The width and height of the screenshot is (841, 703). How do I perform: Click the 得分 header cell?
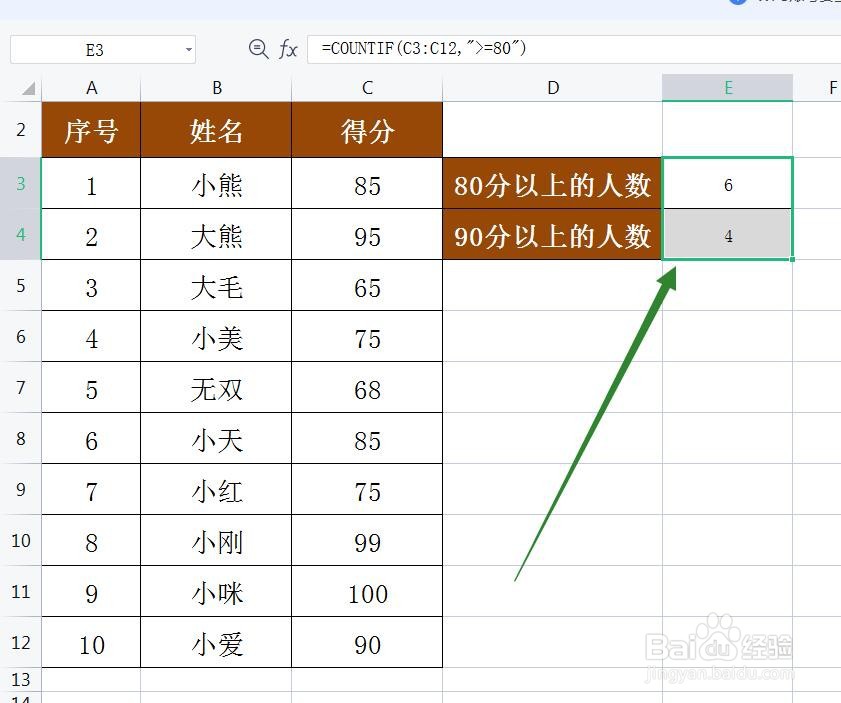[366, 130]
